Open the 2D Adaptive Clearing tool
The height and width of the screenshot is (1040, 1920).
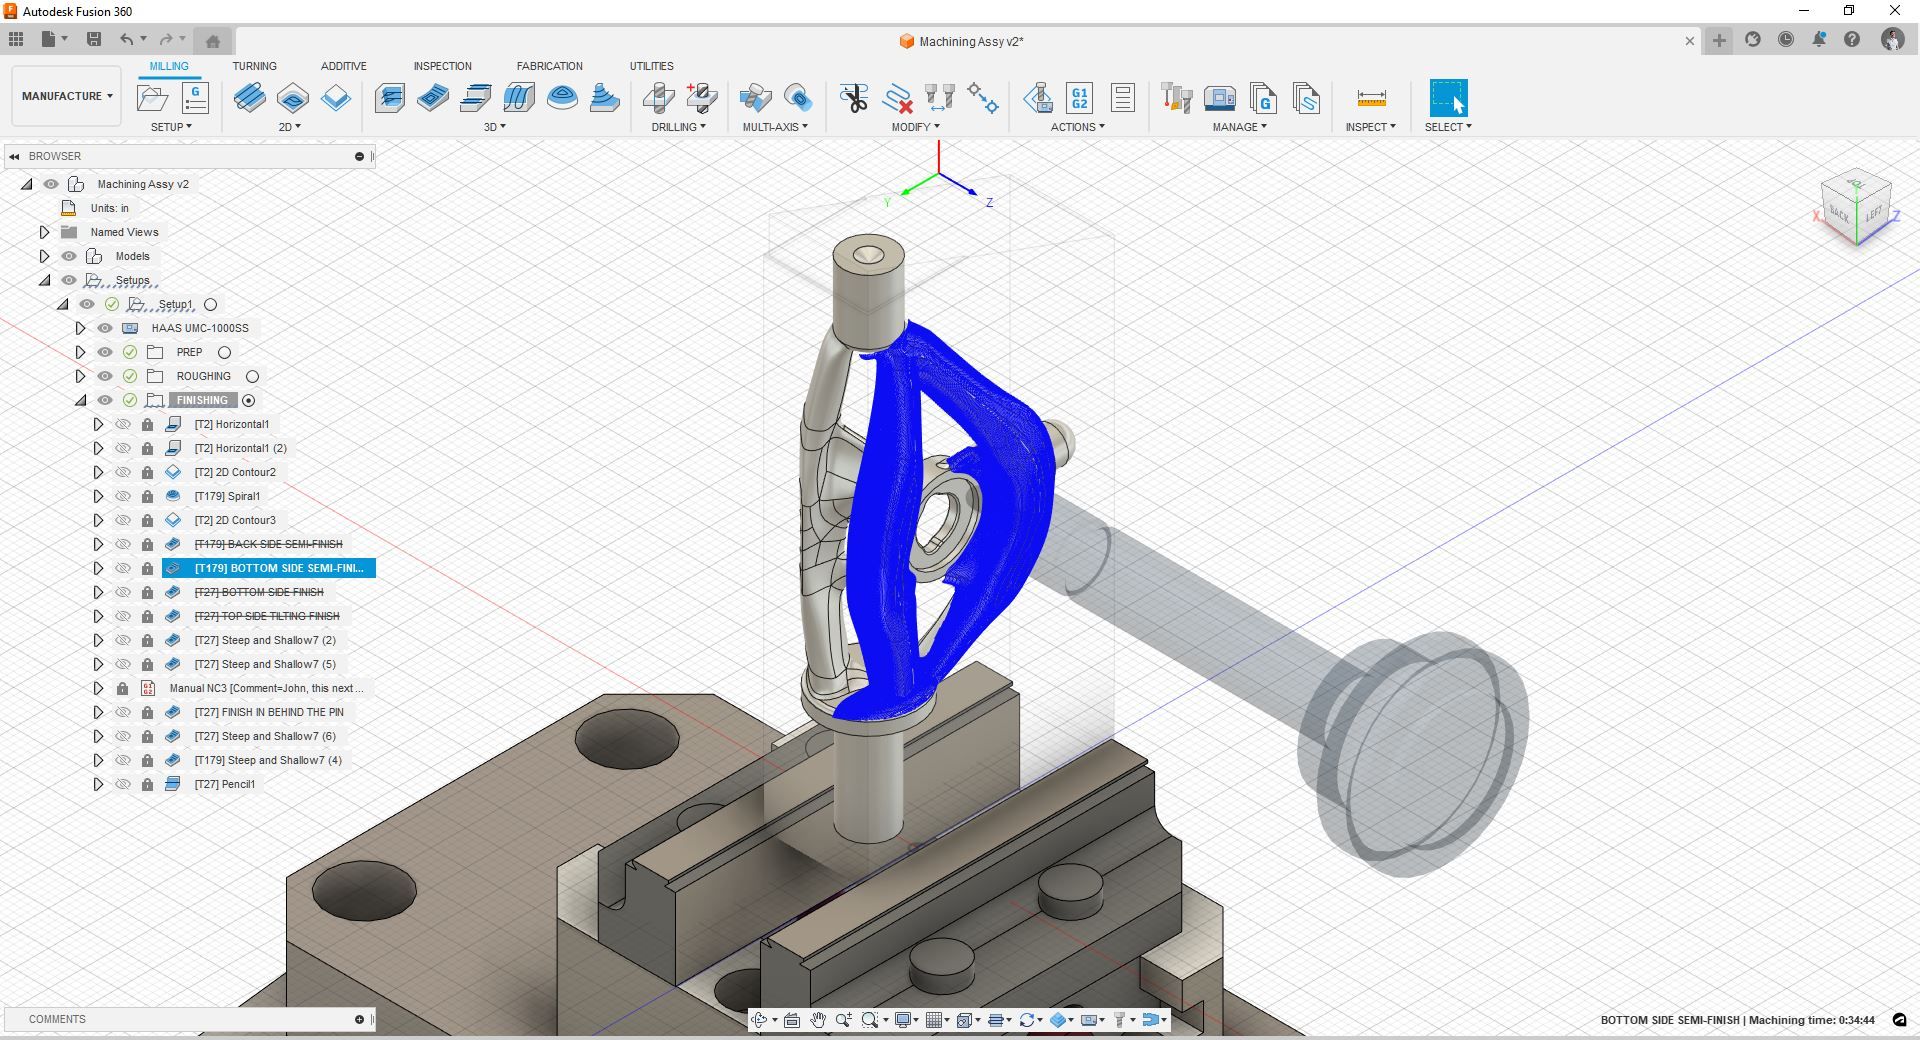(249, 98)
